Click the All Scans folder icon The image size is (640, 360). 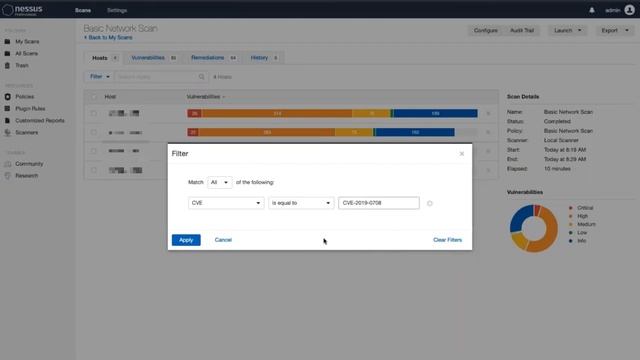(7, 53)
